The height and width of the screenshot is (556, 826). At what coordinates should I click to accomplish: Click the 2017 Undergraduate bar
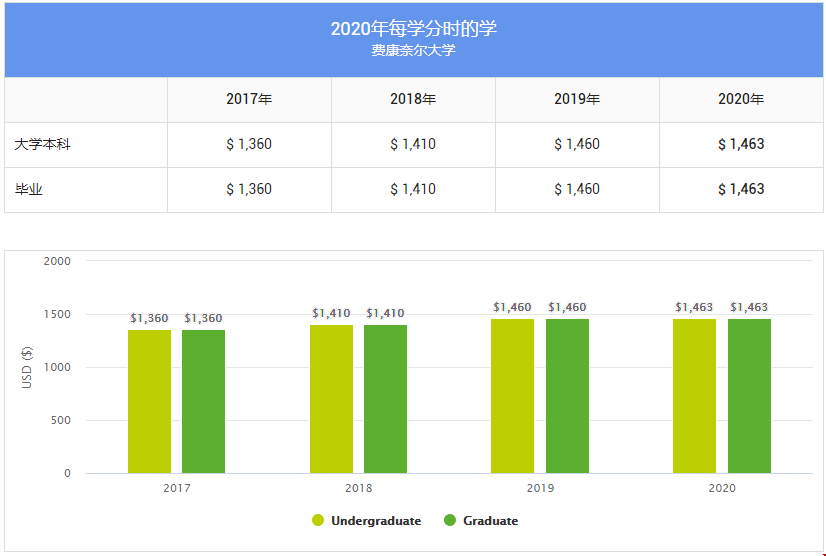[150, 402]
